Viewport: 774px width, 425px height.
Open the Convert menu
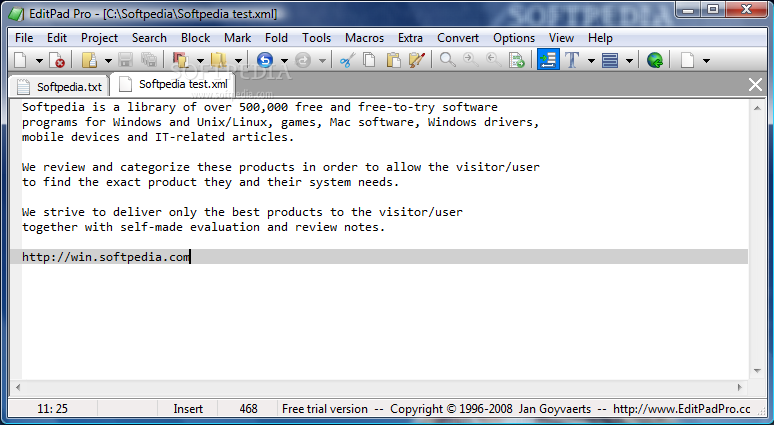pyautogui.click(x=458, y=38)
